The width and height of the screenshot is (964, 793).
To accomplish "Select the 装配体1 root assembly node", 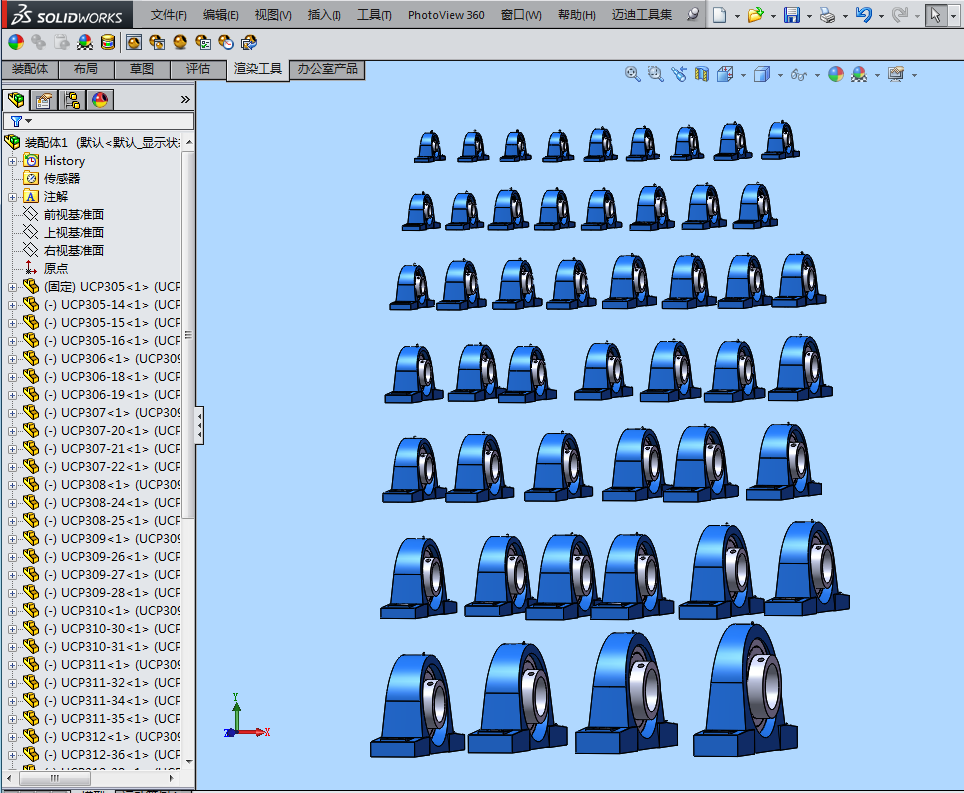I will 102,143.
